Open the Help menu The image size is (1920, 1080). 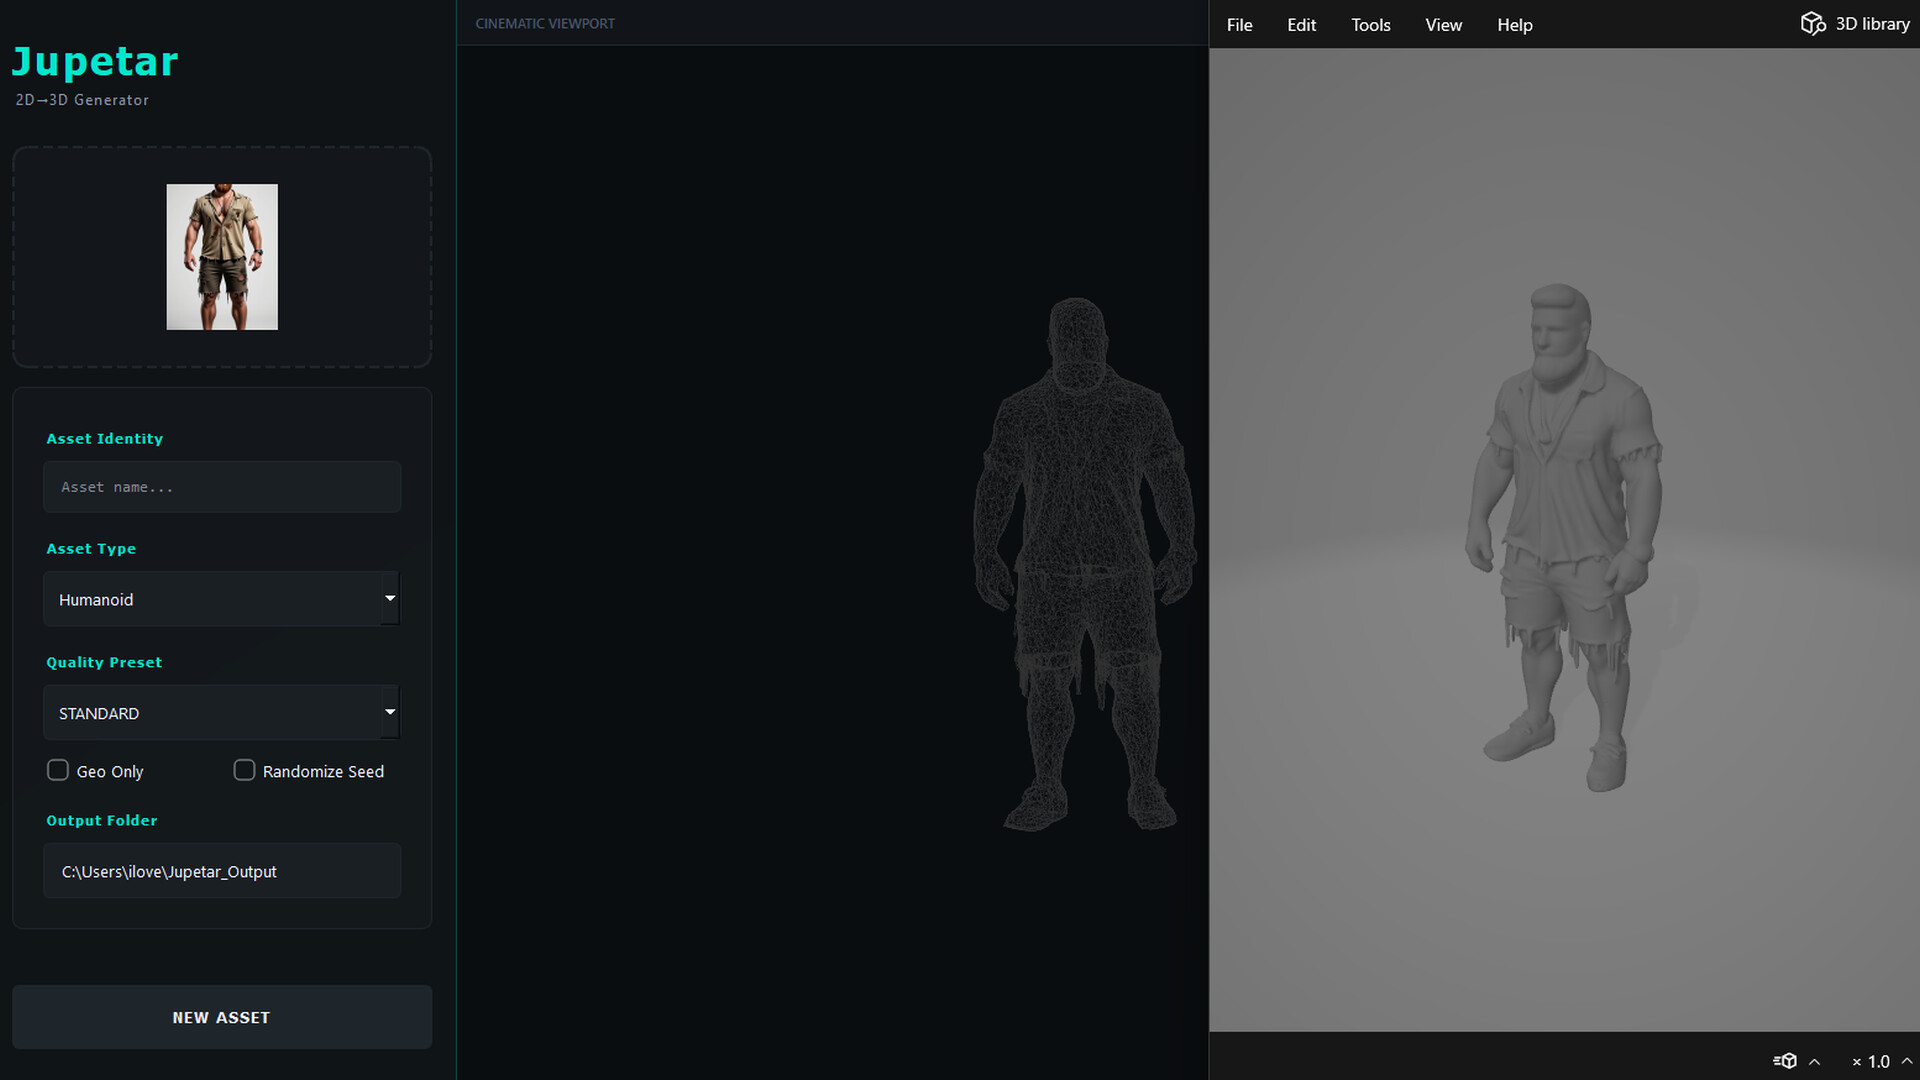pyautogui.click(x=1514, y=25)
